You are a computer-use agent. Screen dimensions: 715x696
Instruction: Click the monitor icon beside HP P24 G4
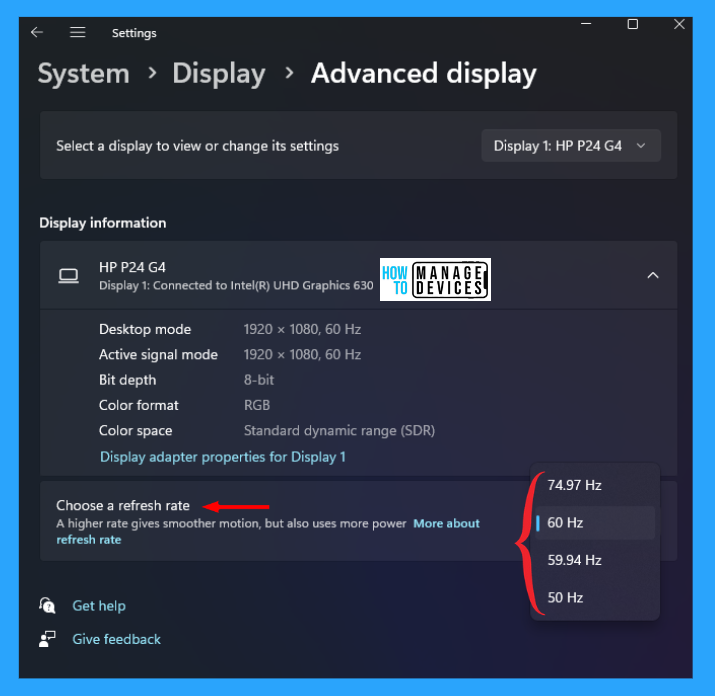(68, 275)
